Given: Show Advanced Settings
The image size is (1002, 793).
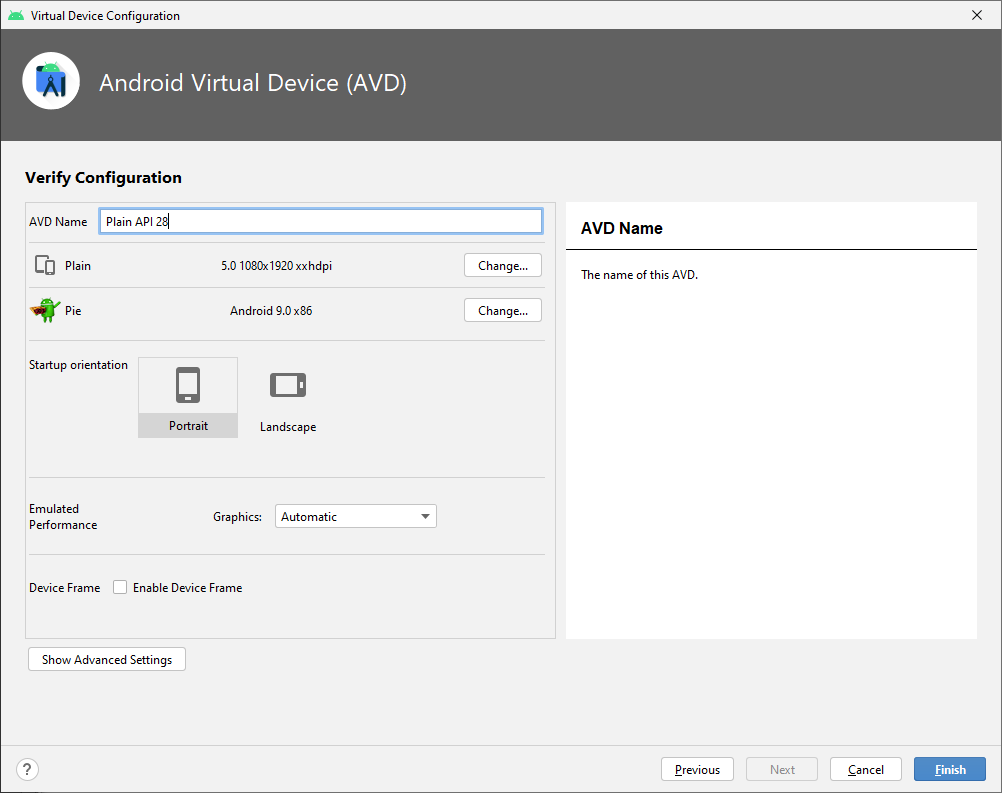Looking at the screenshot, I should tap(107, 659).
